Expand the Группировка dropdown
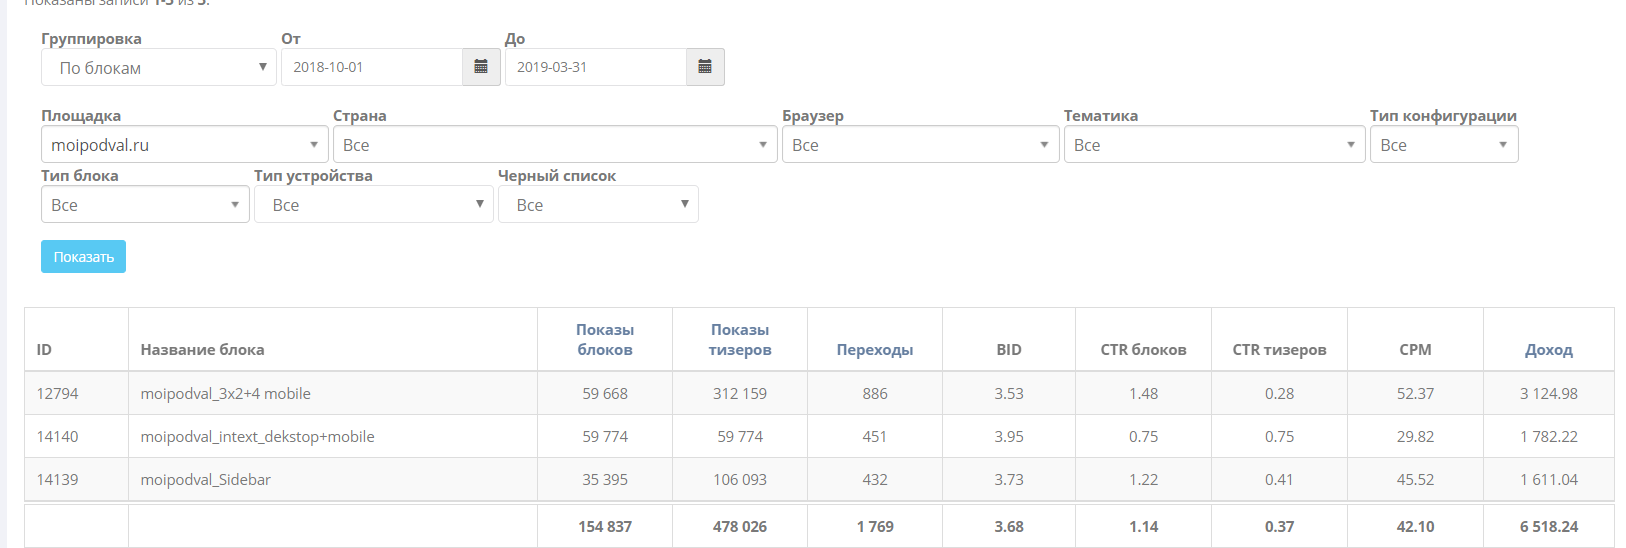This screenshot has width=1626, height=548. click(158, 68)
